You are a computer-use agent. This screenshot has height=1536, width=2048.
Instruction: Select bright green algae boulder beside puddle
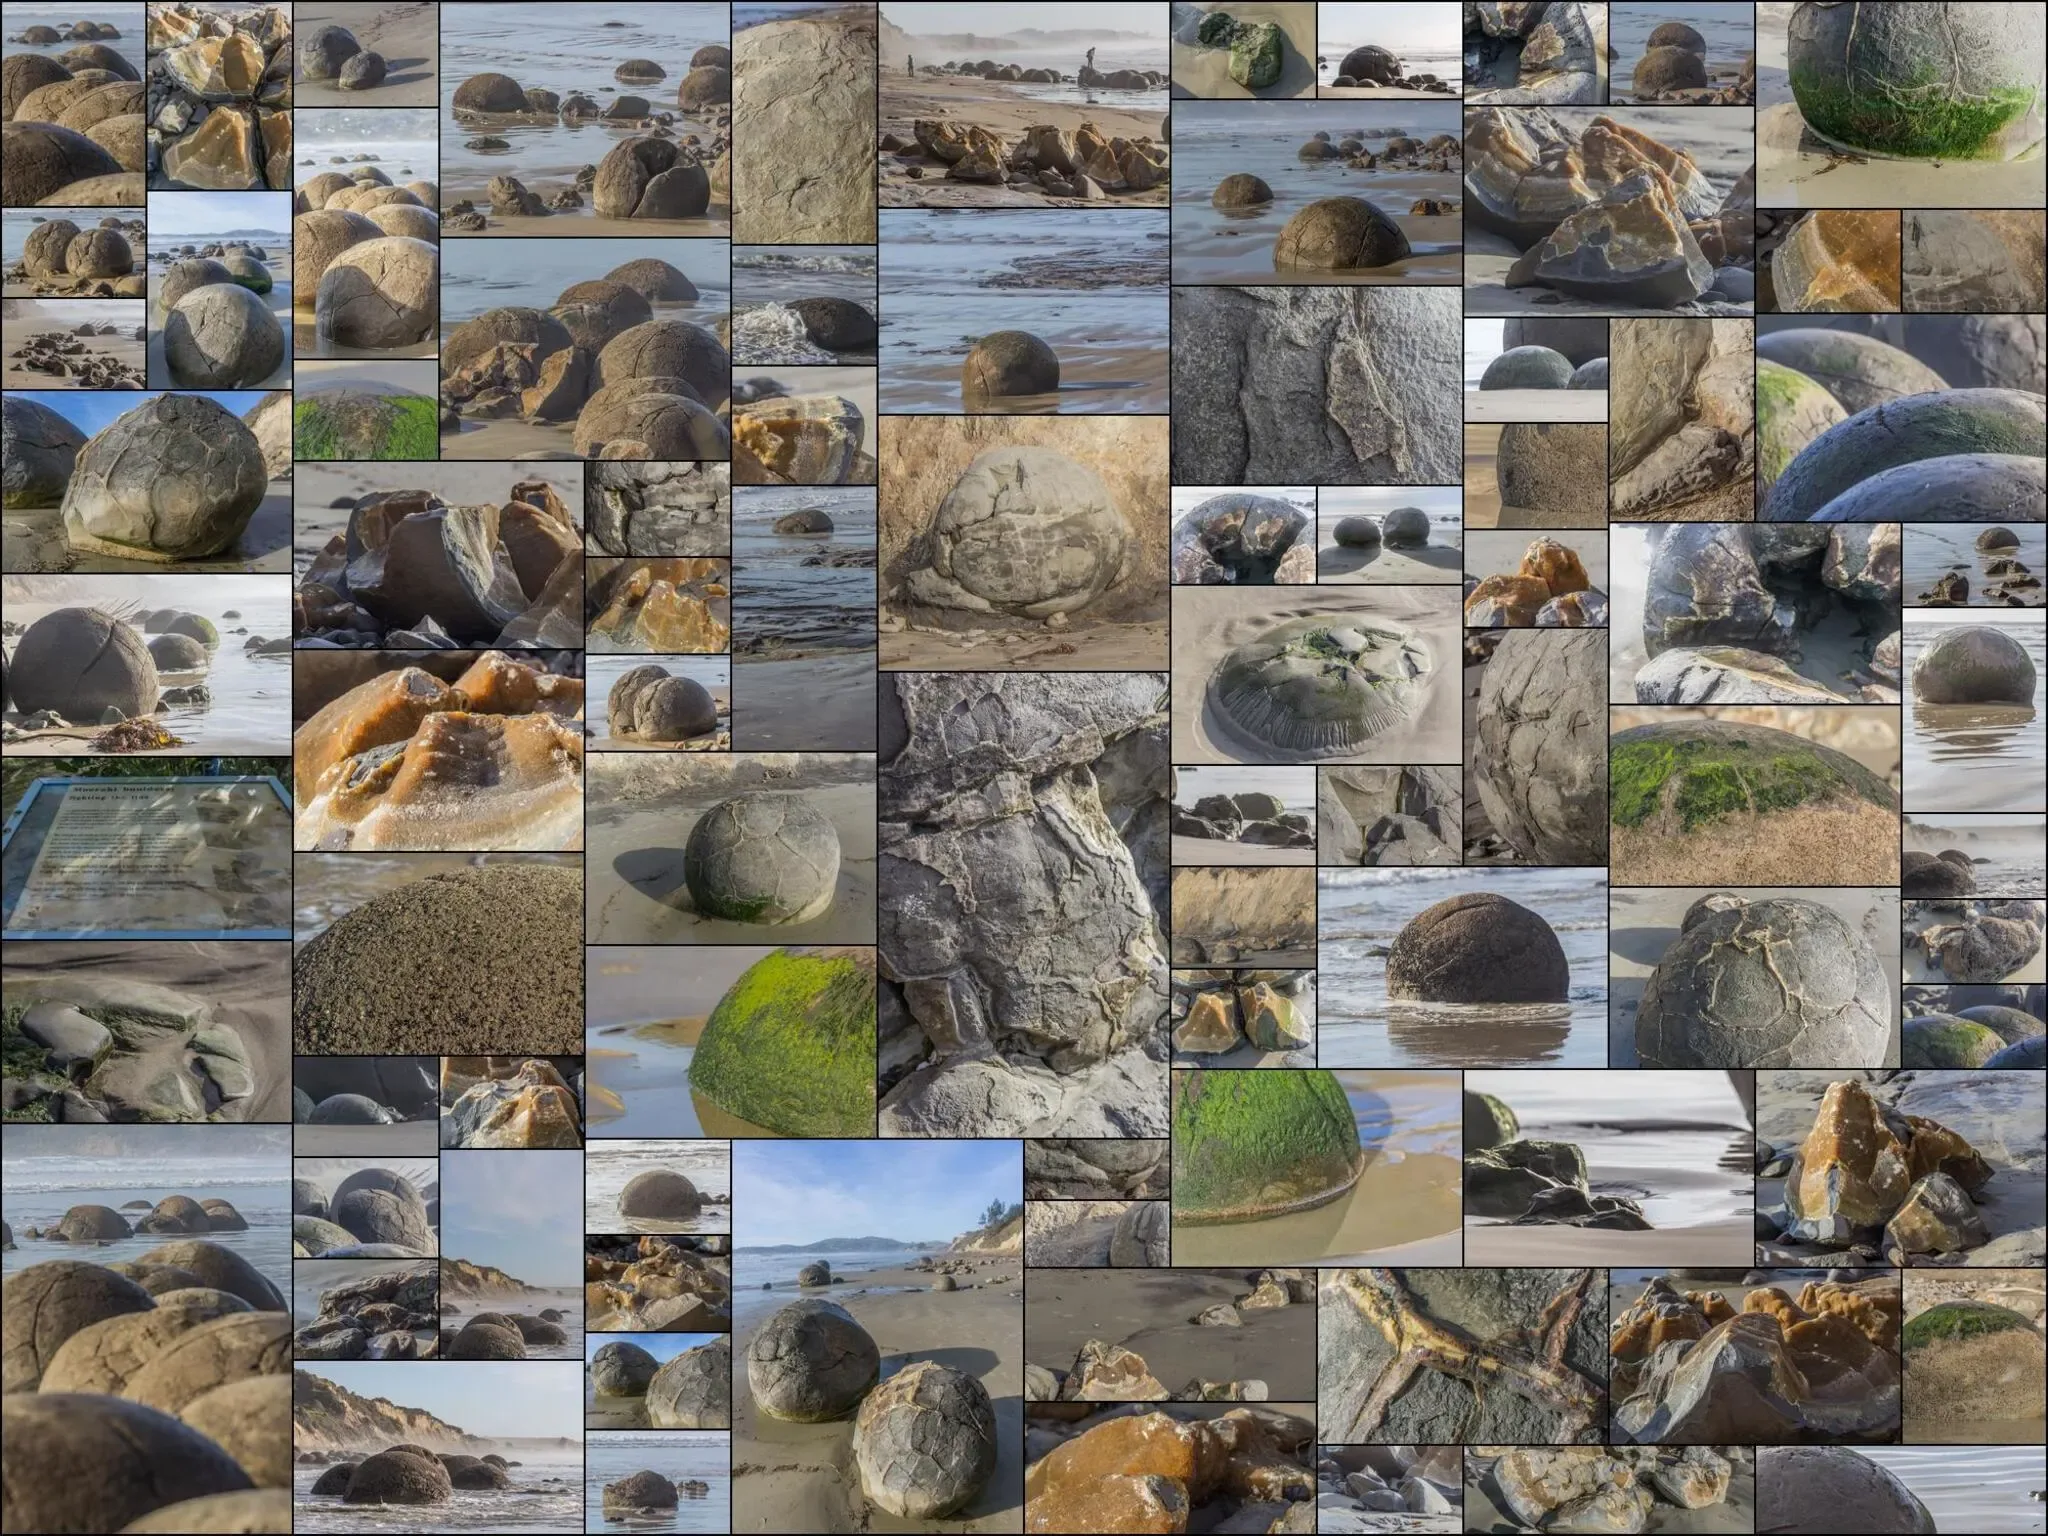pyautogui.click(x=731, y=1041)
